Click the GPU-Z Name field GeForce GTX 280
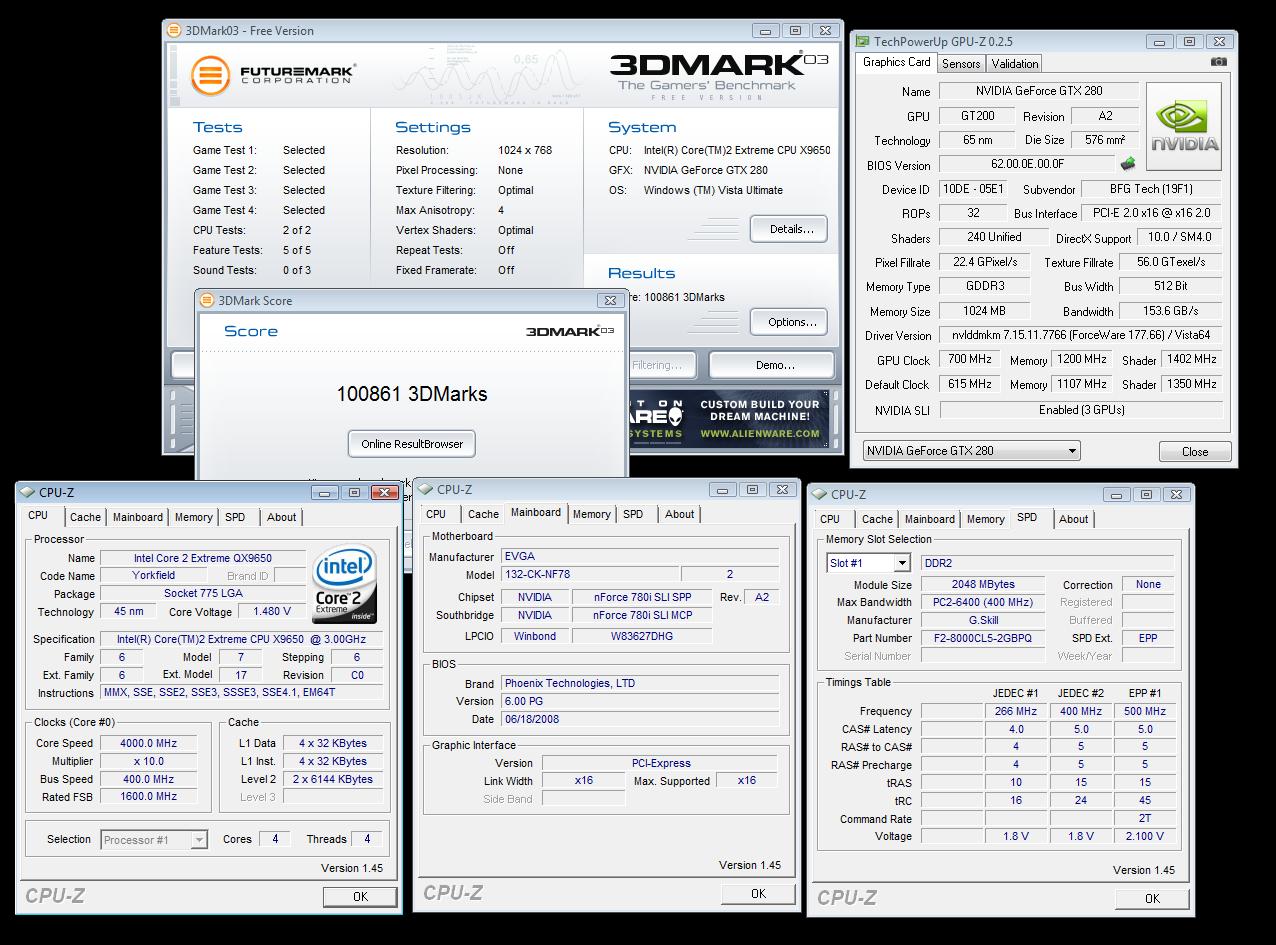The height and width of the screenshot is (945, 1276). pos(1039,90)
